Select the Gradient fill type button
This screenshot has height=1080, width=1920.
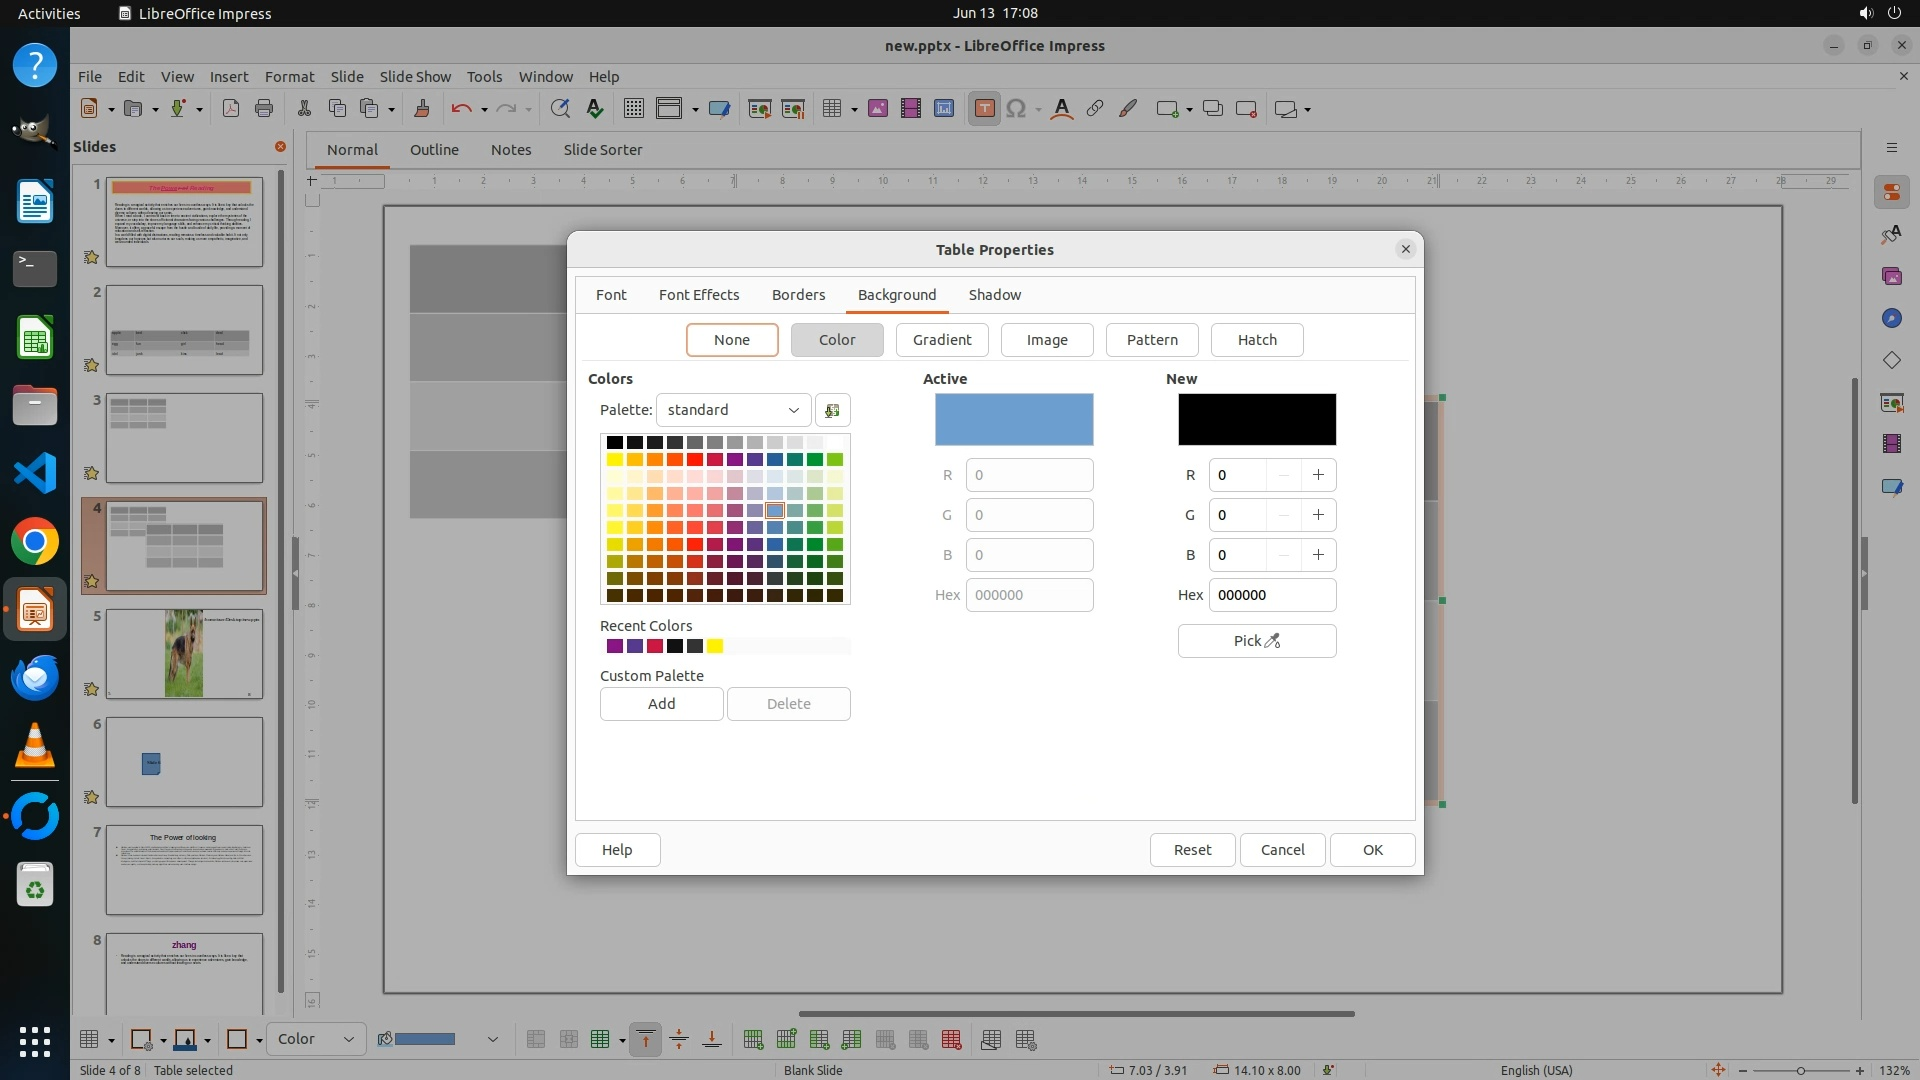click(x=941, y=340)
